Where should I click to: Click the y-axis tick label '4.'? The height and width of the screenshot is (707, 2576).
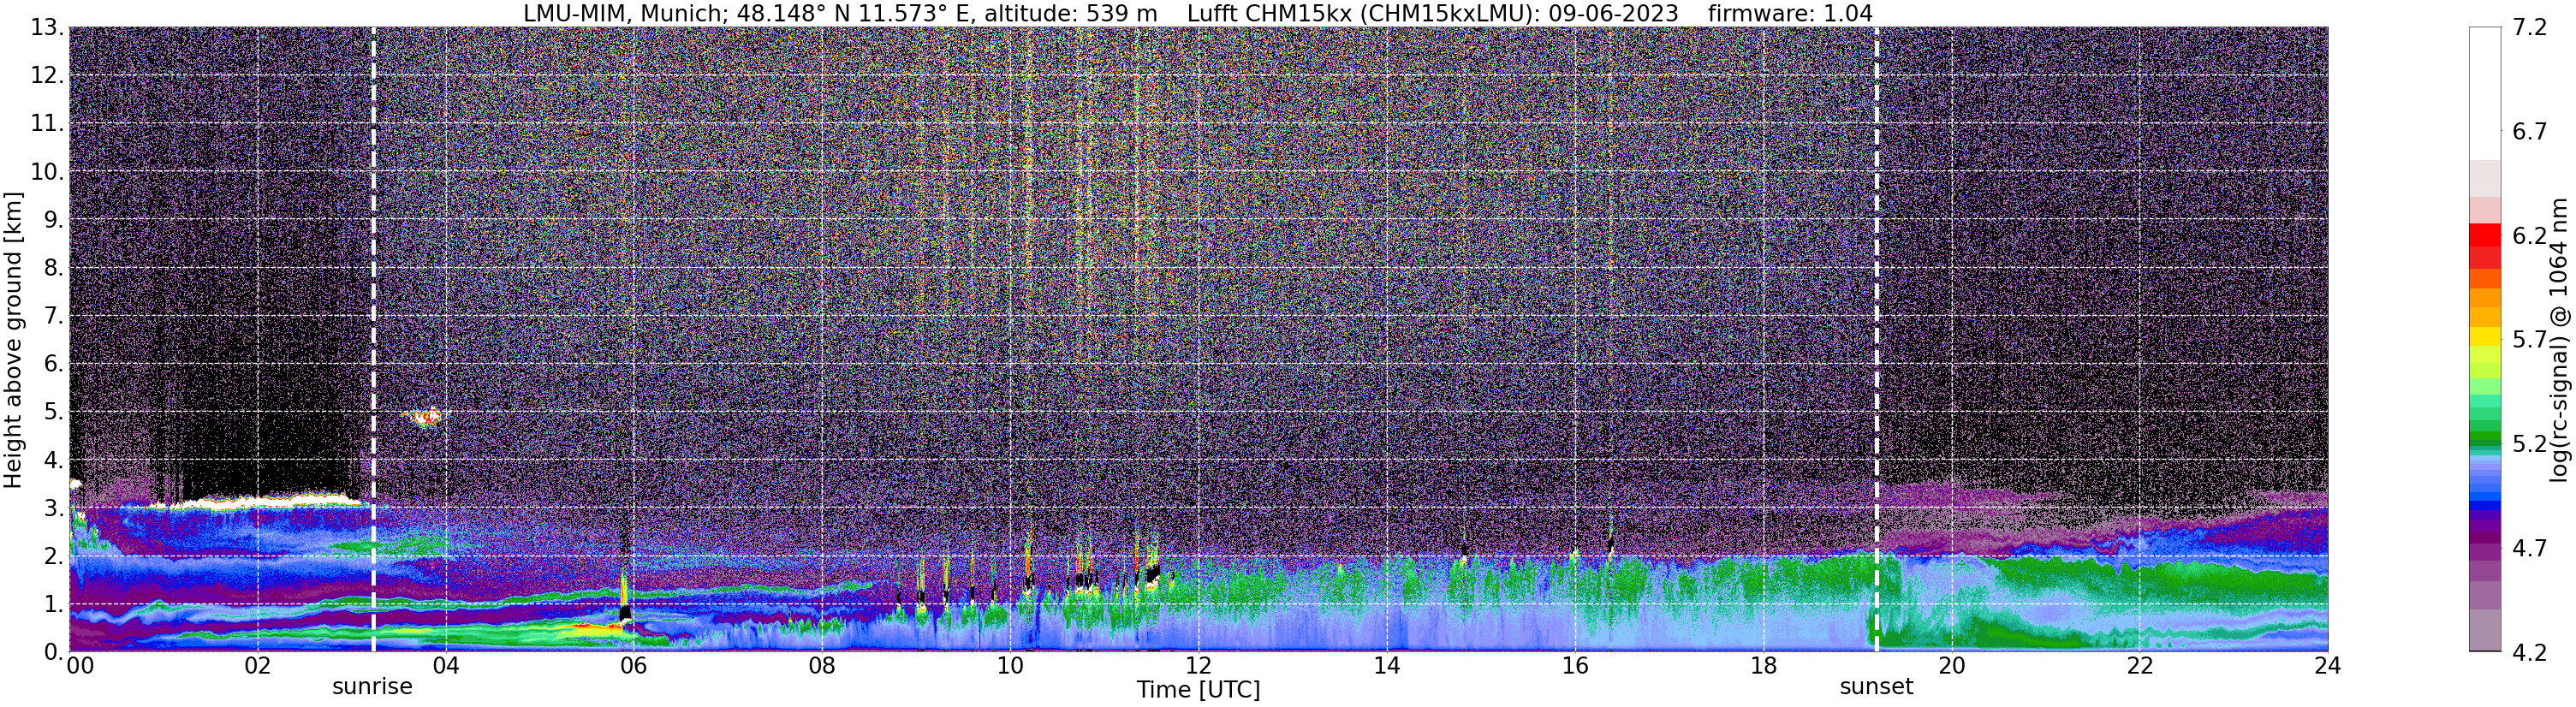(x=54, y=460)
